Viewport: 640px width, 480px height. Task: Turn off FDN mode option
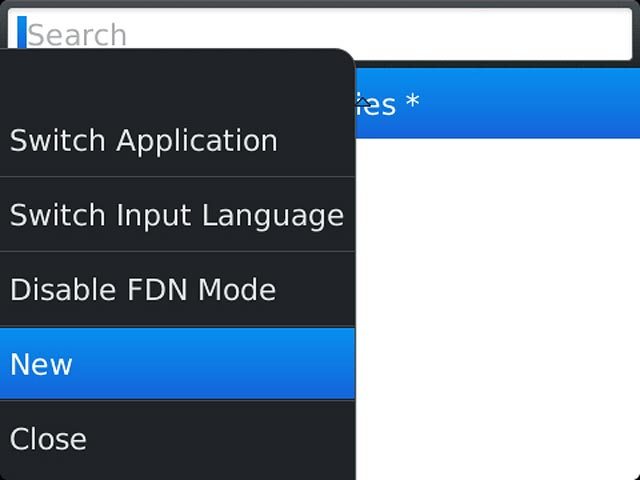pyautogui.click(x=177, y=289)
